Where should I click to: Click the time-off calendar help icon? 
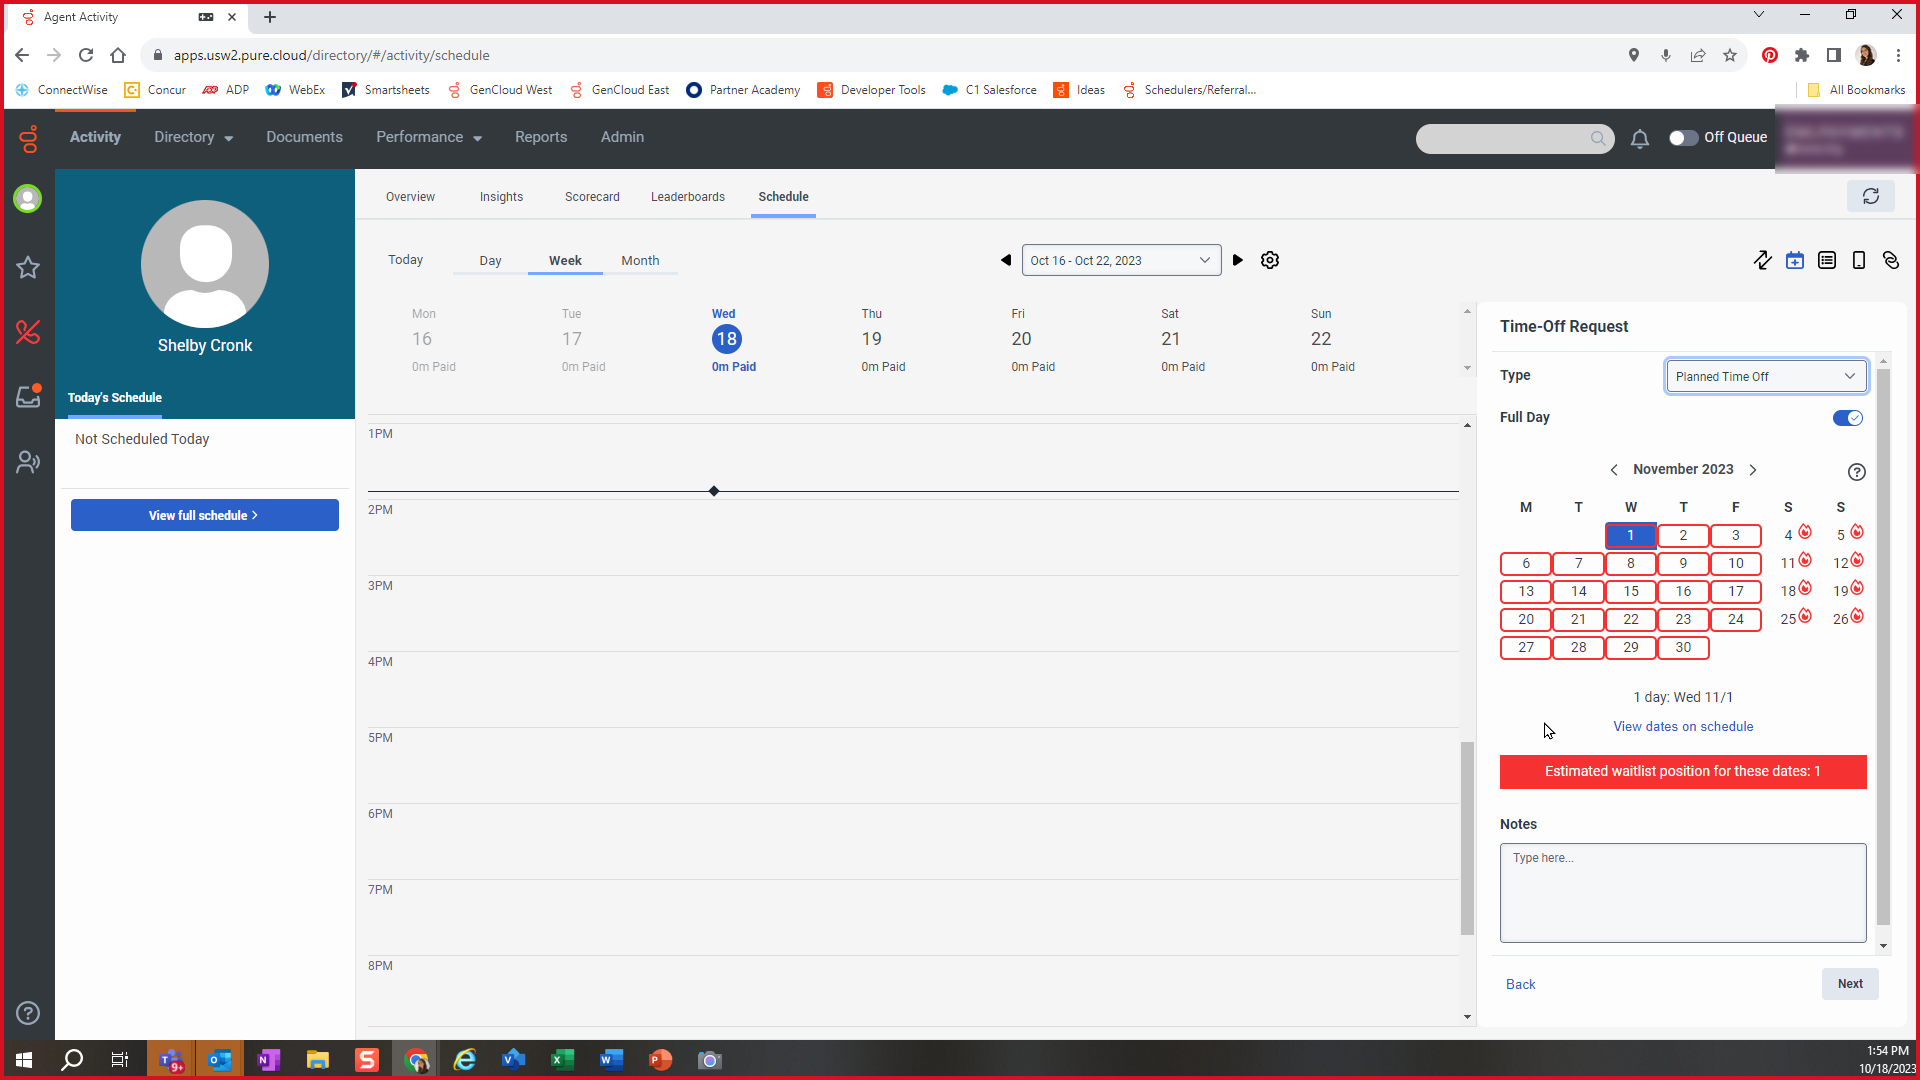[1857, 472]
